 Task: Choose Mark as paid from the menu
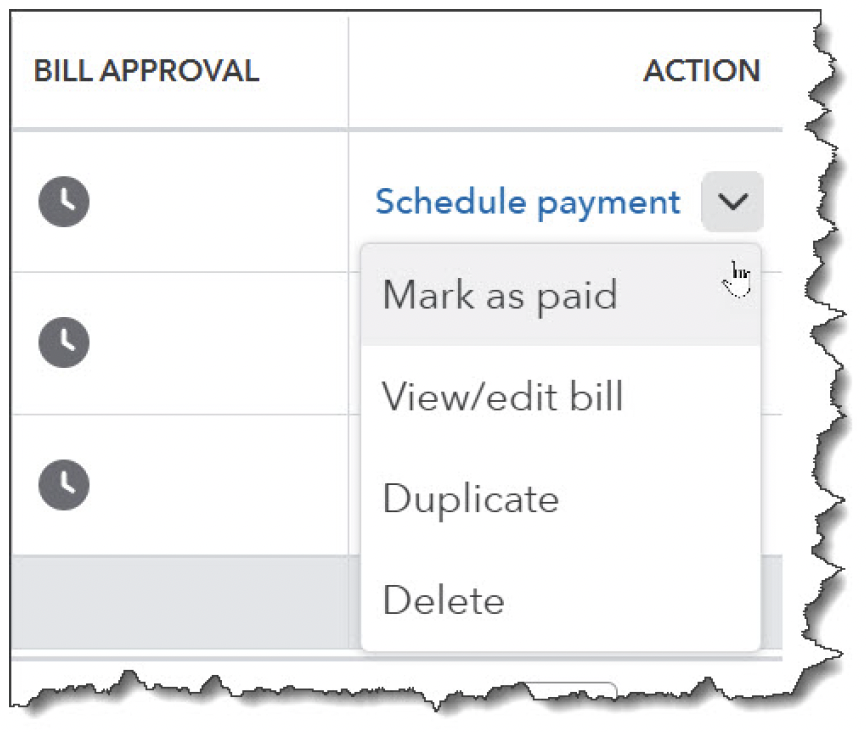tap(500, 295)
